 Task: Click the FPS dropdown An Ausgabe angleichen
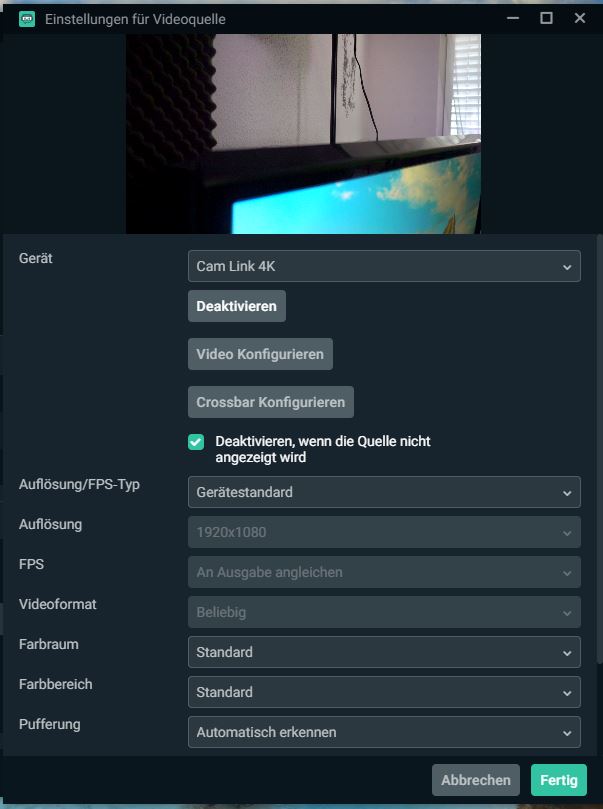(x=384, y=572)
